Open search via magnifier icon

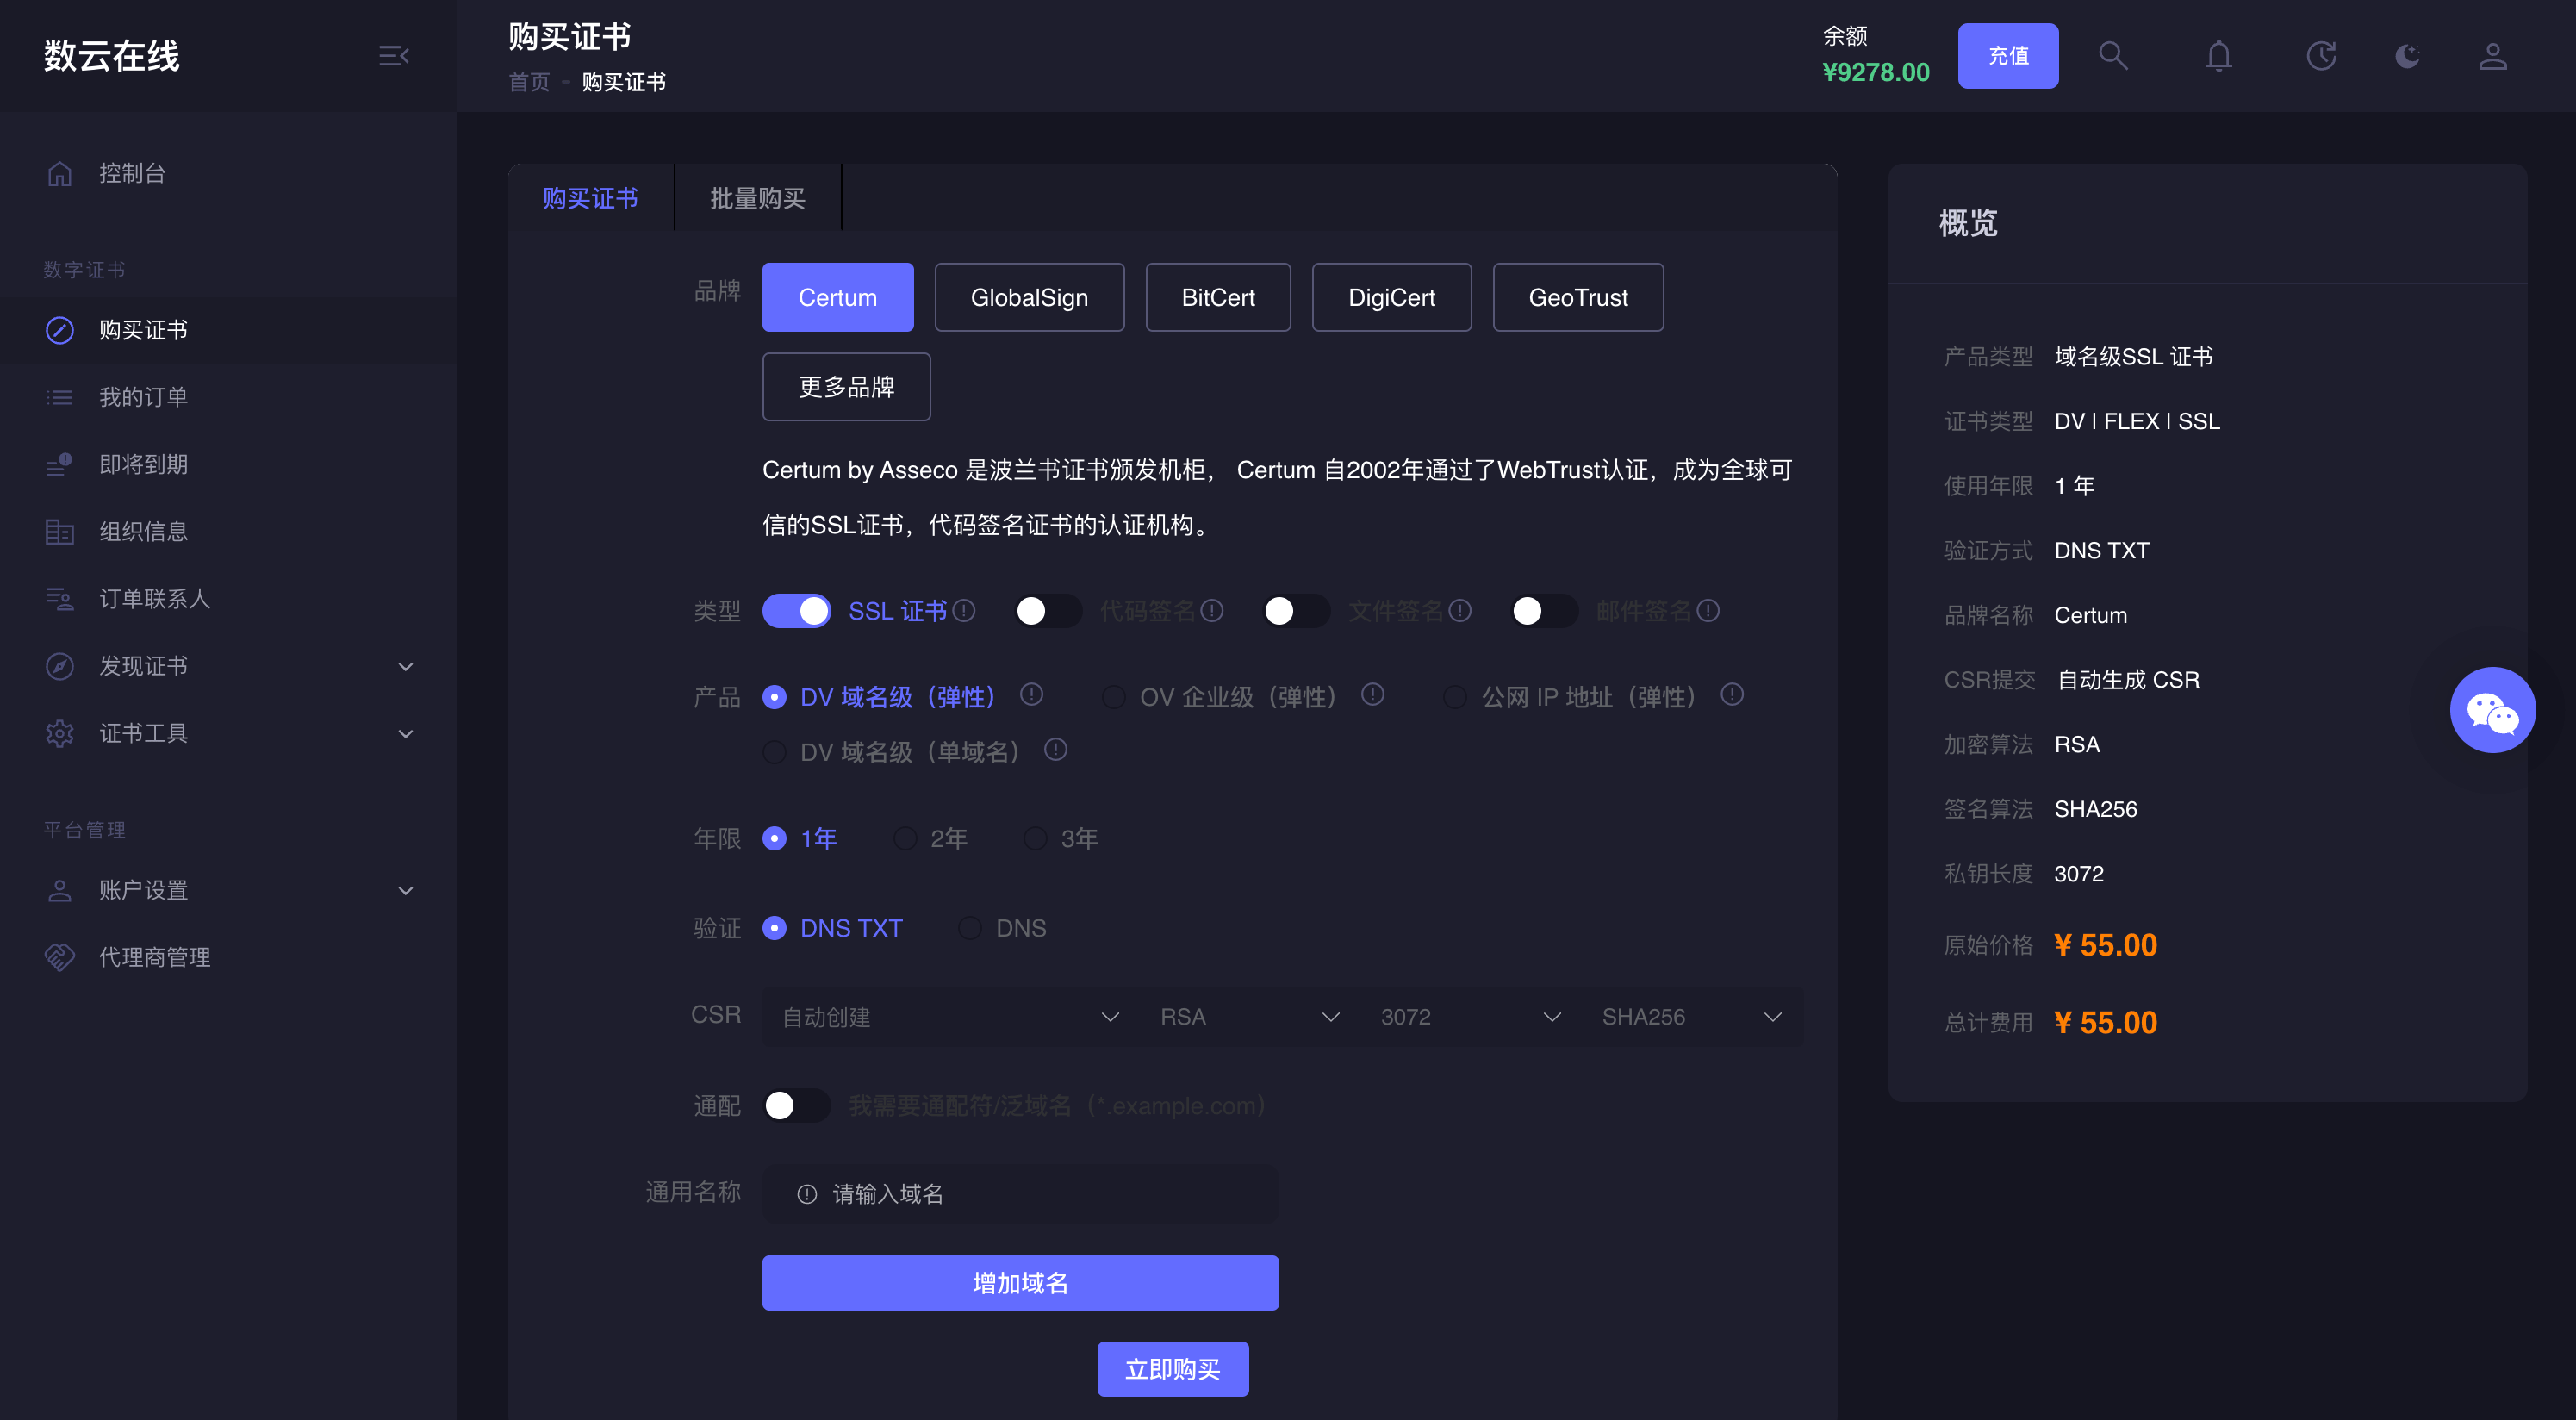tap(2112, 56)
